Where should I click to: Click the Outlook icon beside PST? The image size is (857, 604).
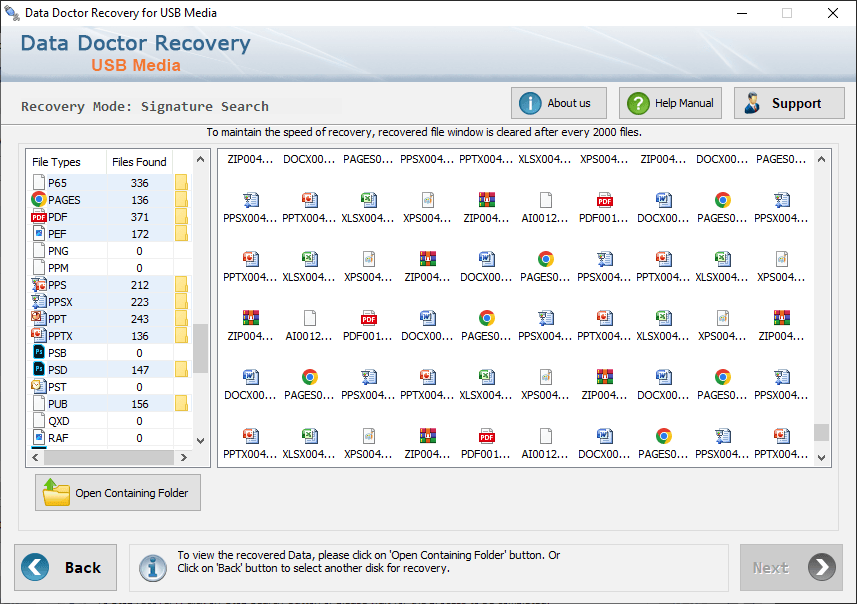point(38,386)
